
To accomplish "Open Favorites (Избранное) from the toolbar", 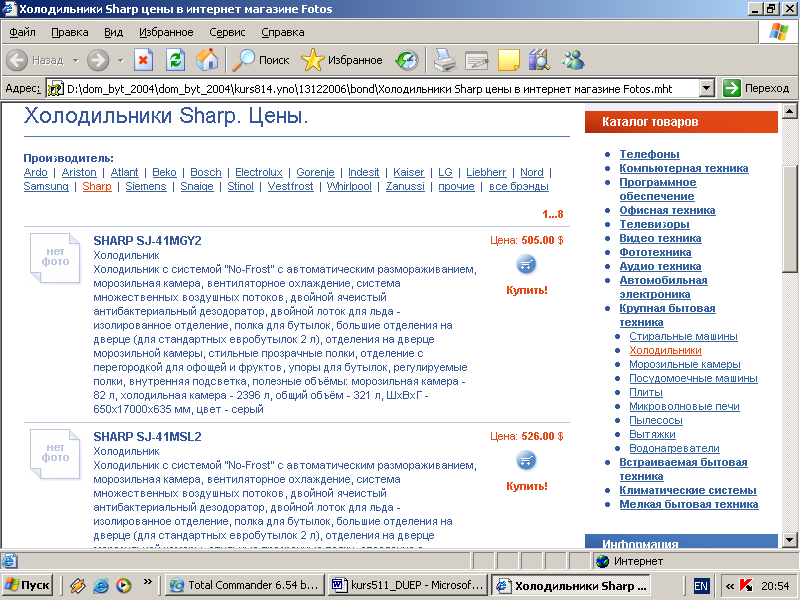I will pyautogui.click(x=342, y=60).
